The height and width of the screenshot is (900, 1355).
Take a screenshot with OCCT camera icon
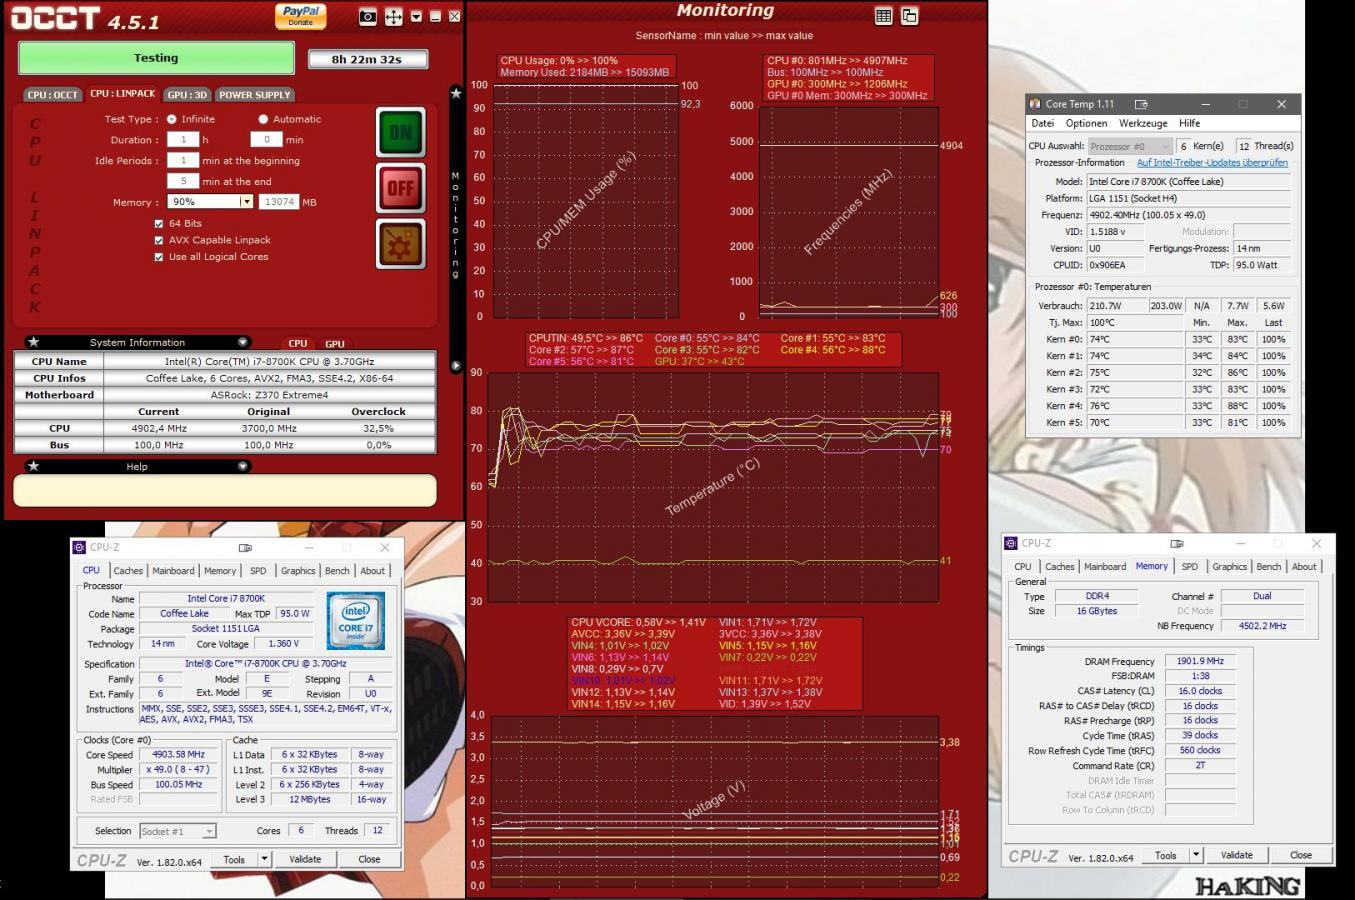point(368,16)
